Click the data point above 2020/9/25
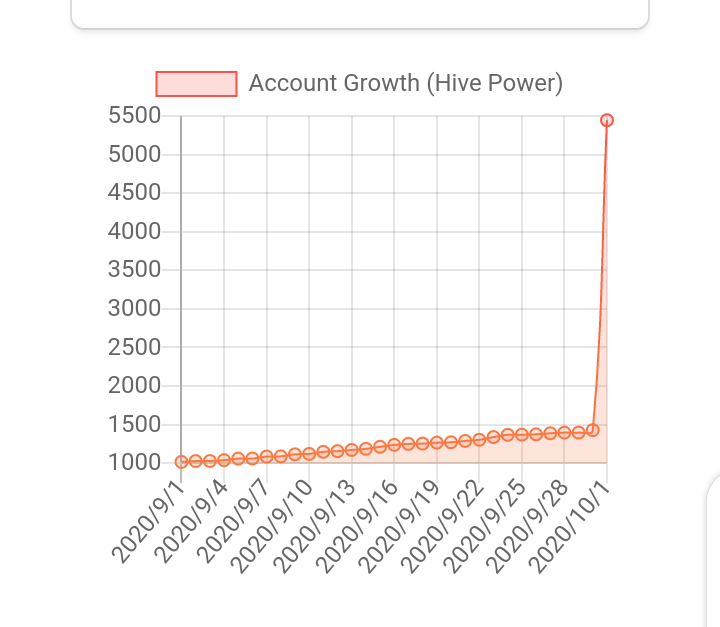This screenshot has height=627, width=720. point(522,435)
